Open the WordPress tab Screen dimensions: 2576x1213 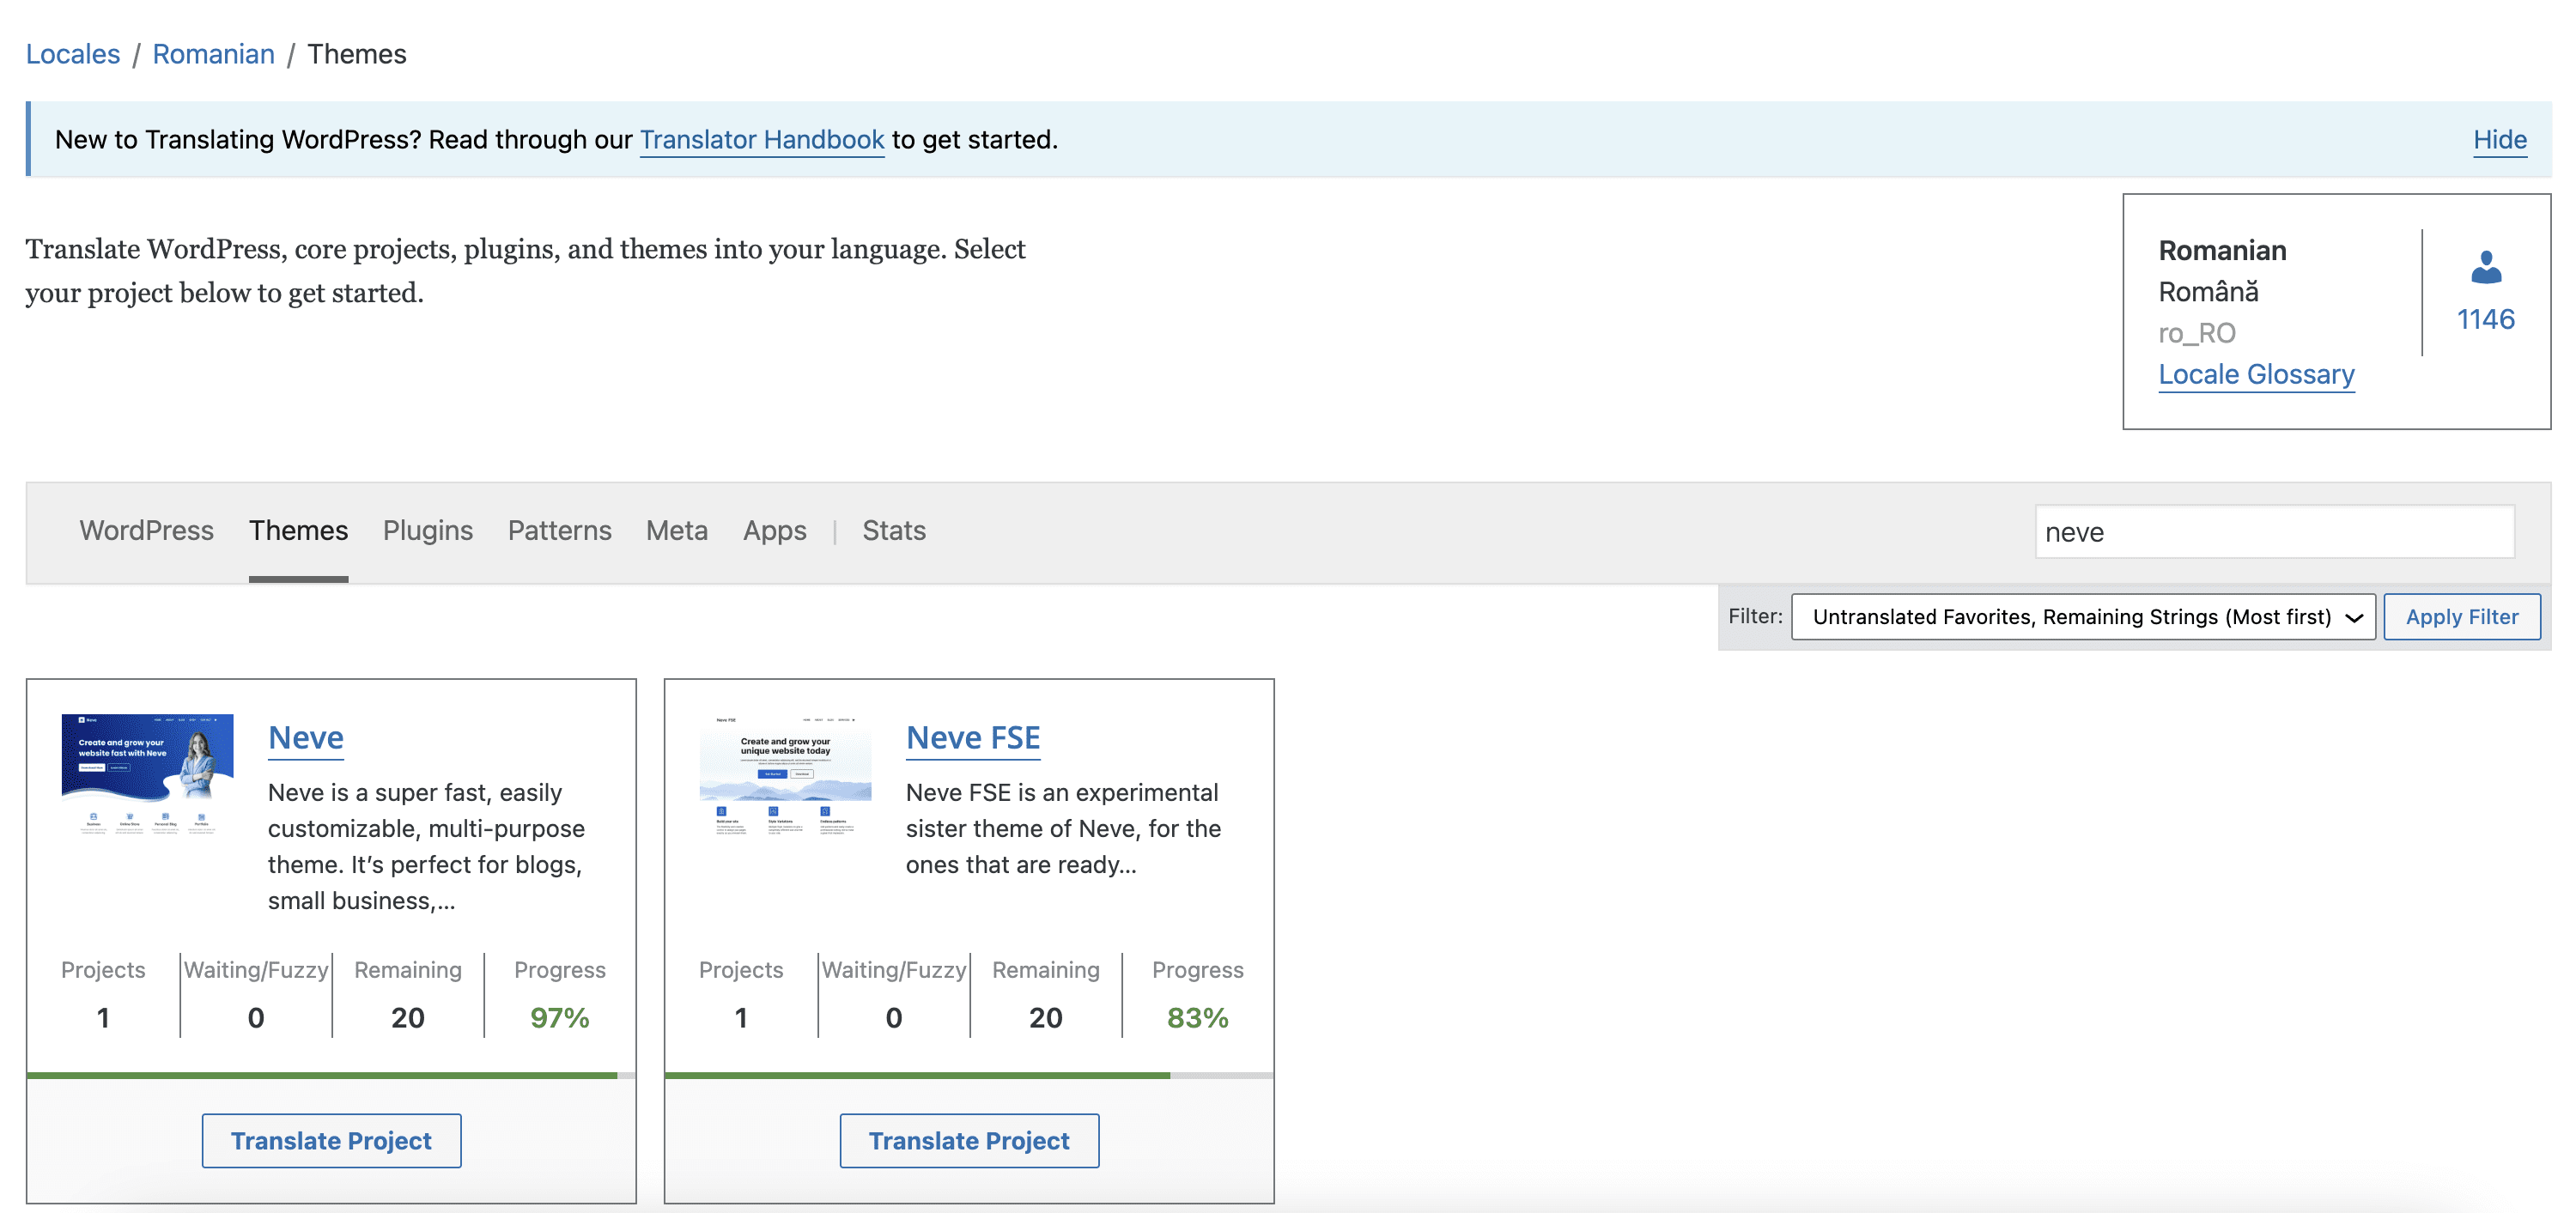(x=146, y=530)
